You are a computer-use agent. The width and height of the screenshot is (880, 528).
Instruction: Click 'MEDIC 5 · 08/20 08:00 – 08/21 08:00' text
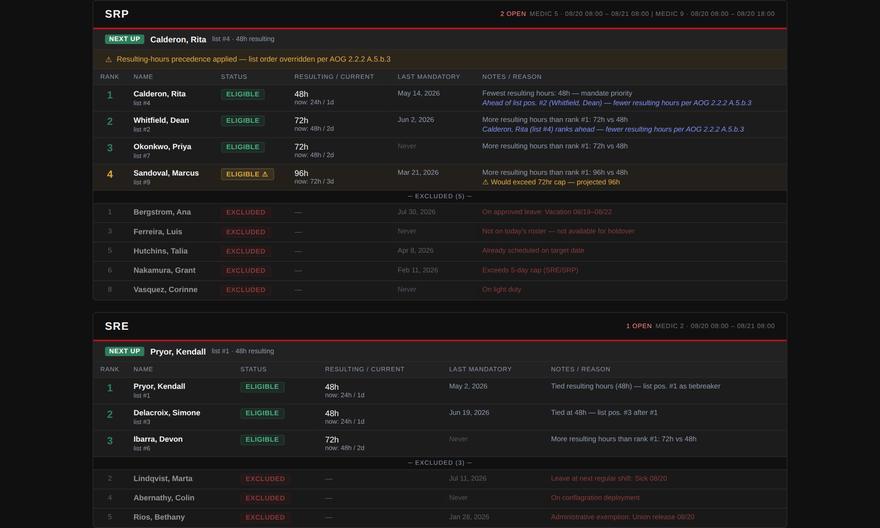(x=589, y=14)
